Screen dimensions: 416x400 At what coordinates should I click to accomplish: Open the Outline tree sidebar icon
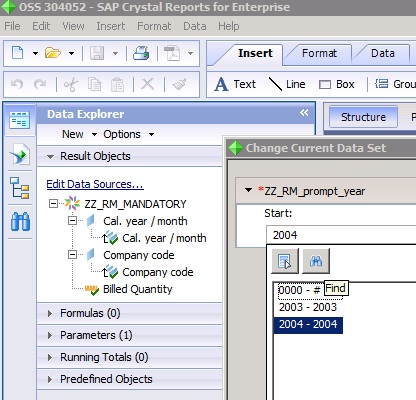[19, 188]
